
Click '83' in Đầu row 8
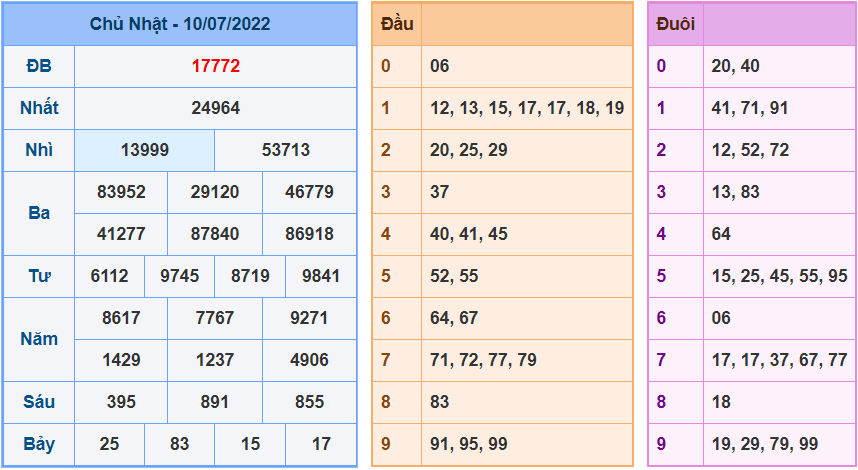439,402
